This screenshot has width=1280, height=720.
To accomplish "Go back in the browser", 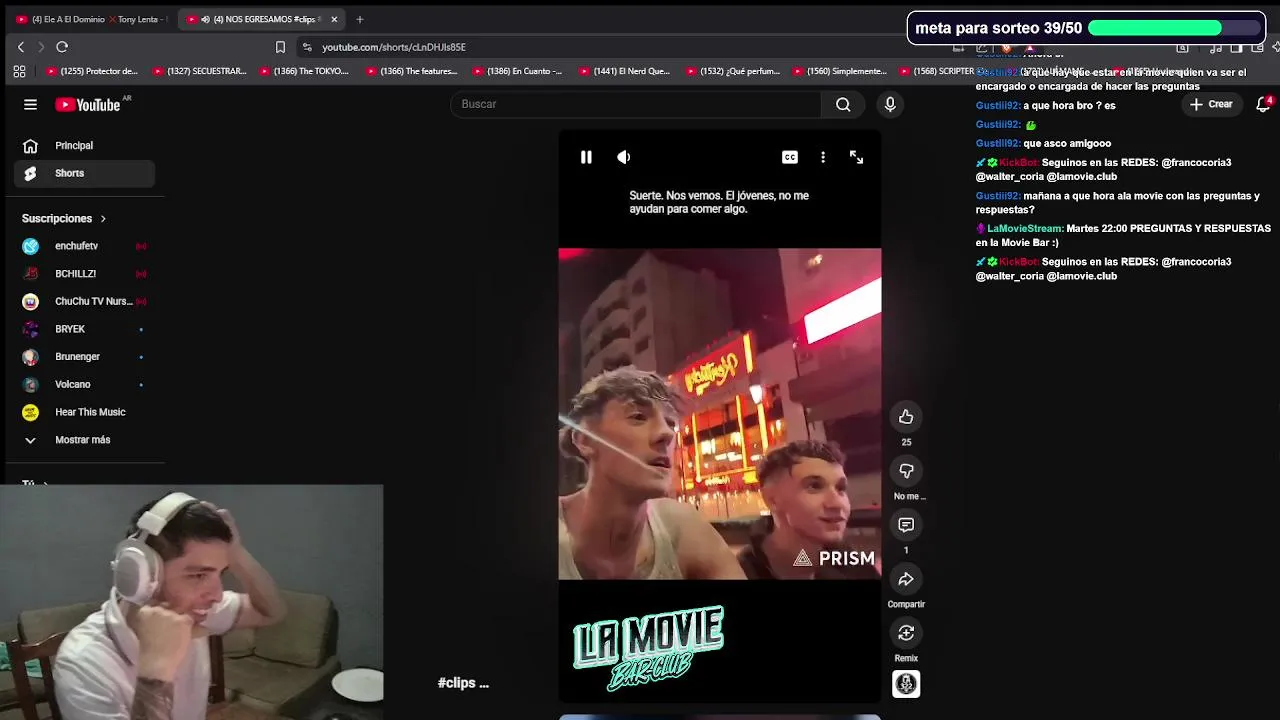I will 21,47.
